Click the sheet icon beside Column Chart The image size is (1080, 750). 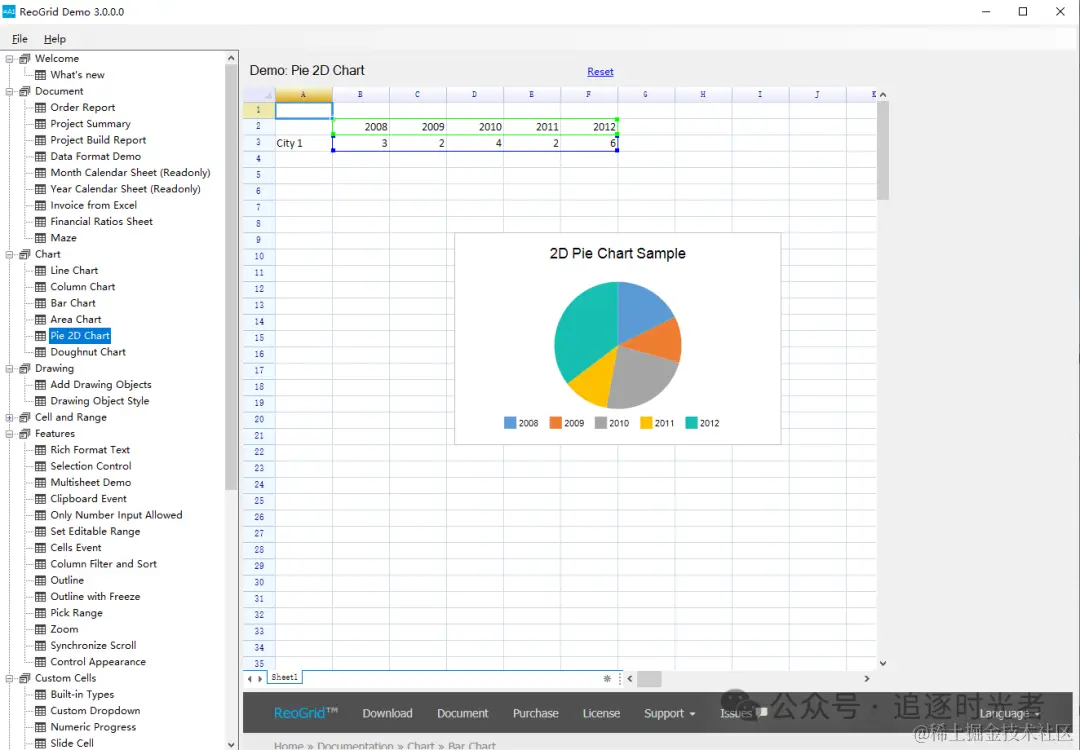point(41,287)
